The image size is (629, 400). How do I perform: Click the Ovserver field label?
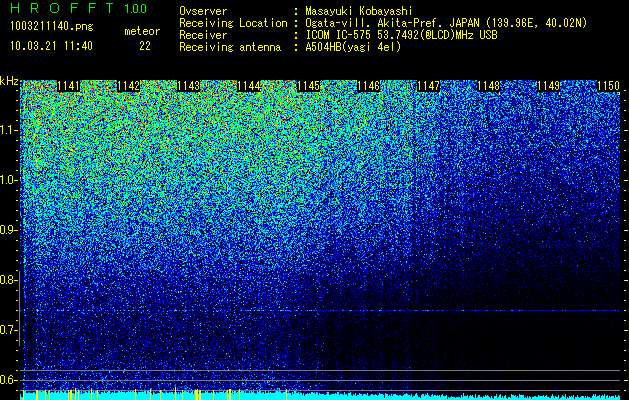coord(203,11)
